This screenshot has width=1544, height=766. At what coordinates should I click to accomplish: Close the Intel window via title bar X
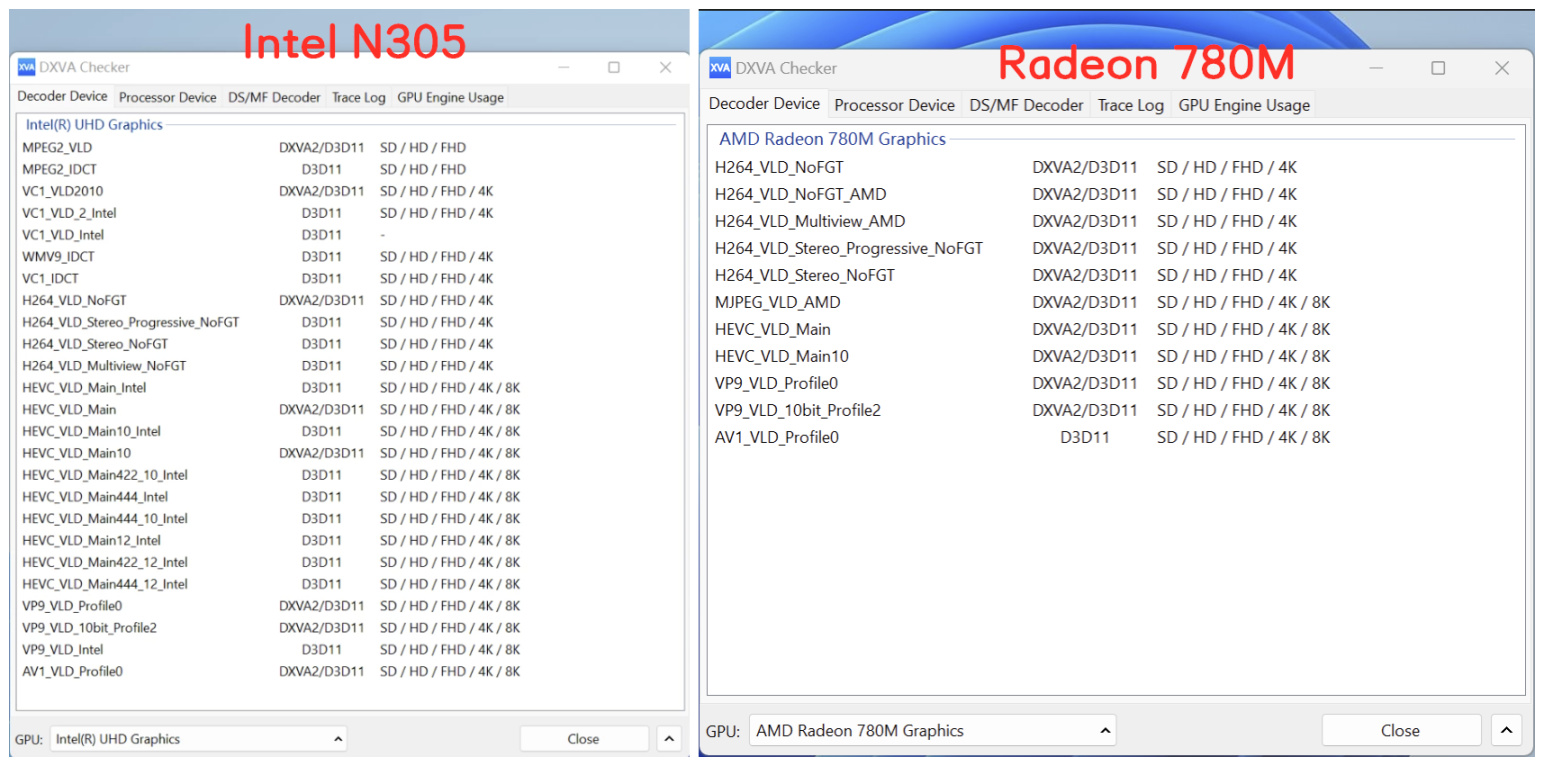pyautogui.click(x=665, y=67)
